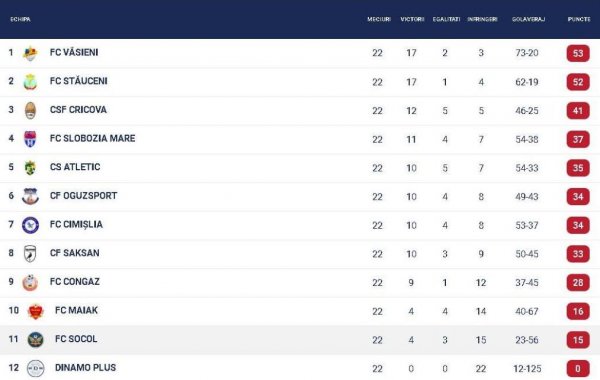
Task: Select the FC Socol team emblem
Action: pyautogui.click(x=36, y=339)
